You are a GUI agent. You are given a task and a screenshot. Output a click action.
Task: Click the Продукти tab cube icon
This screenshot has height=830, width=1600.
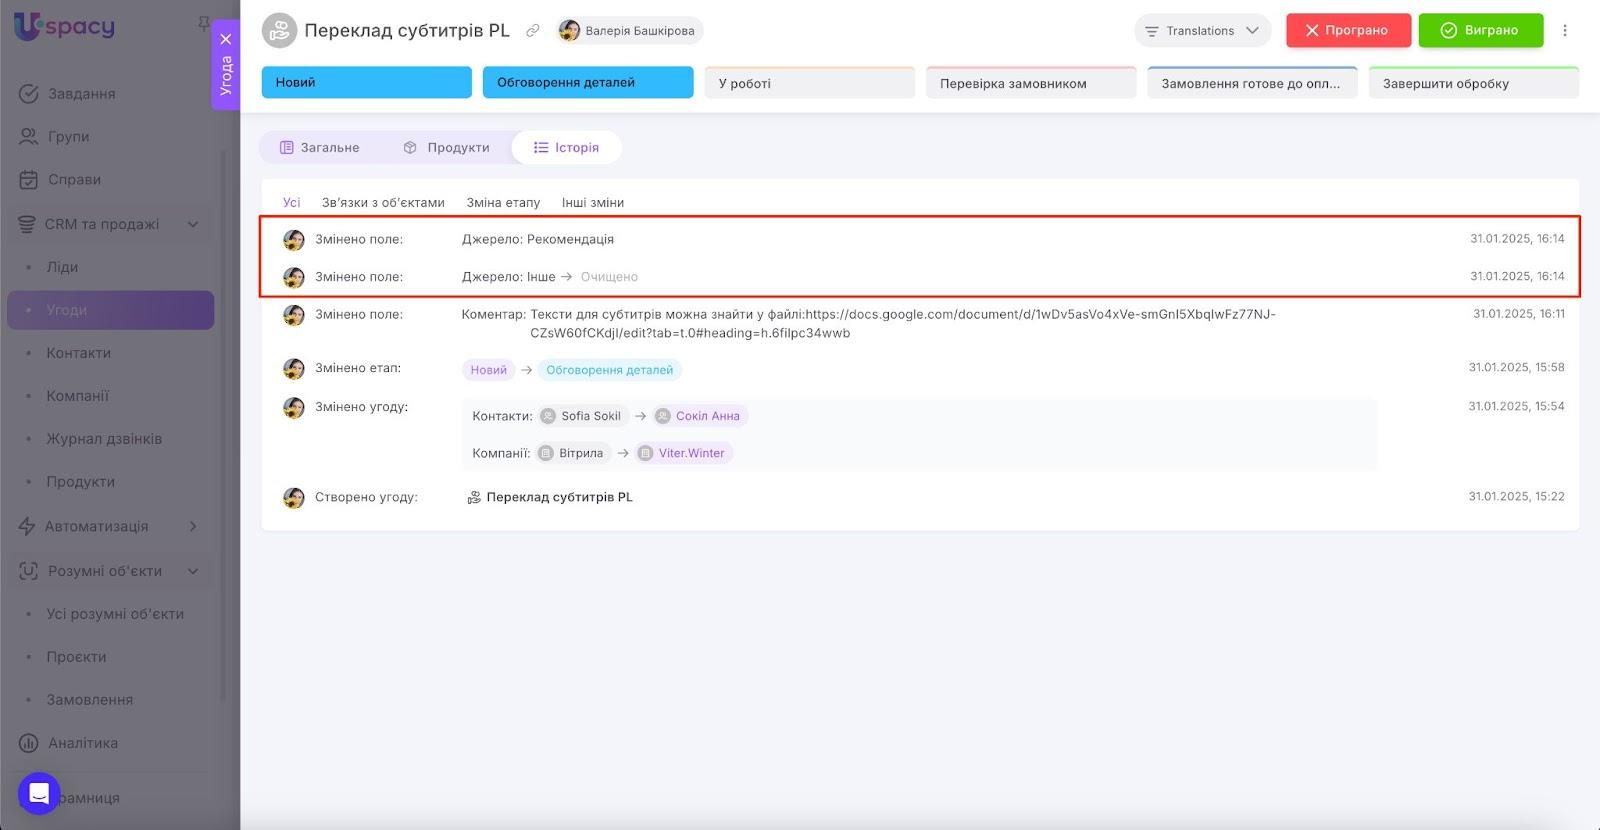pyautogui.click(x=410, y=148)
